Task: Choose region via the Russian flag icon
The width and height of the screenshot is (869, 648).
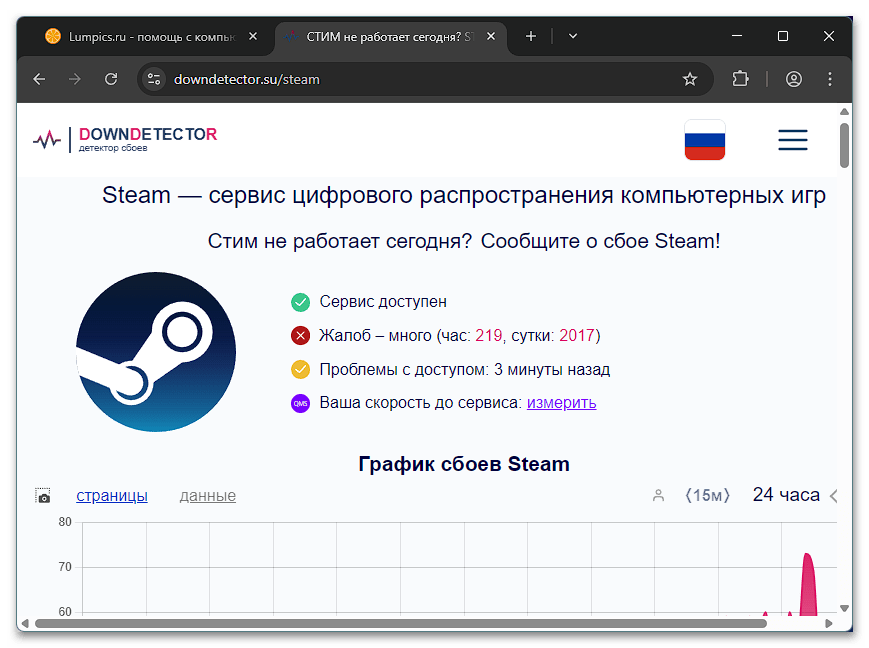Action: (x=705, y=140)
